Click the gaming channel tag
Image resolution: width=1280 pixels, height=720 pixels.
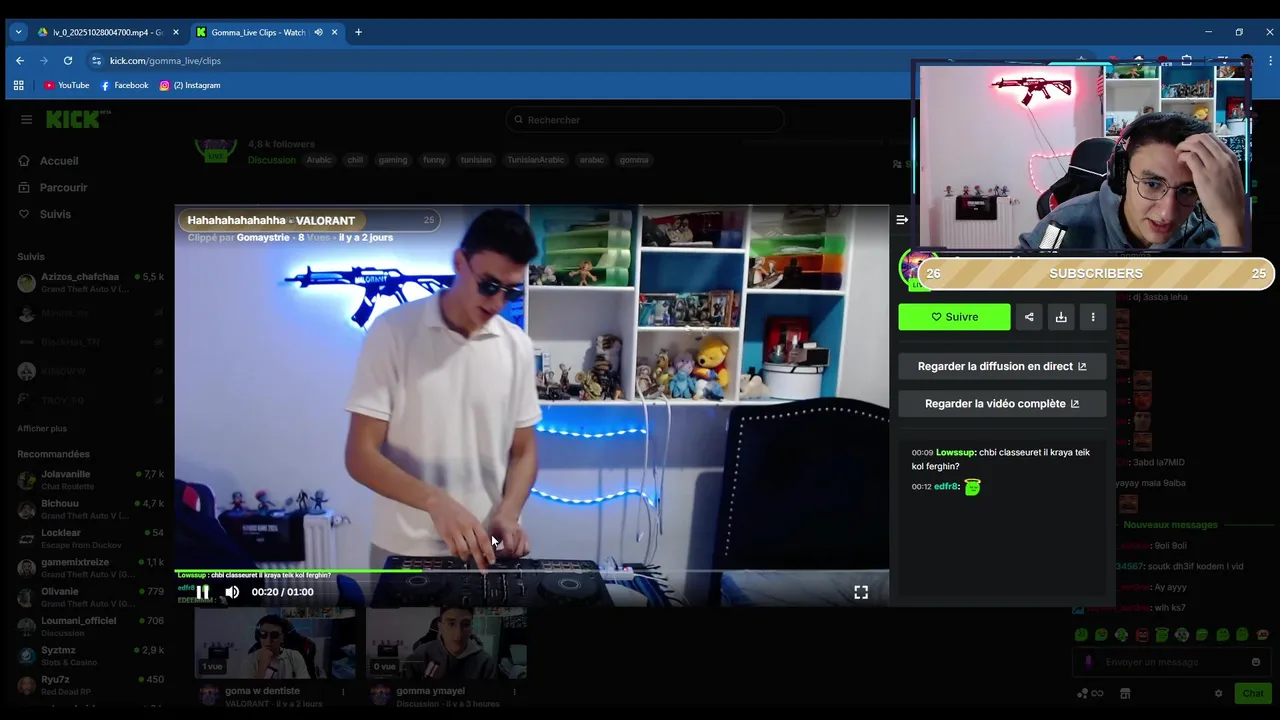tap(393, 160)
